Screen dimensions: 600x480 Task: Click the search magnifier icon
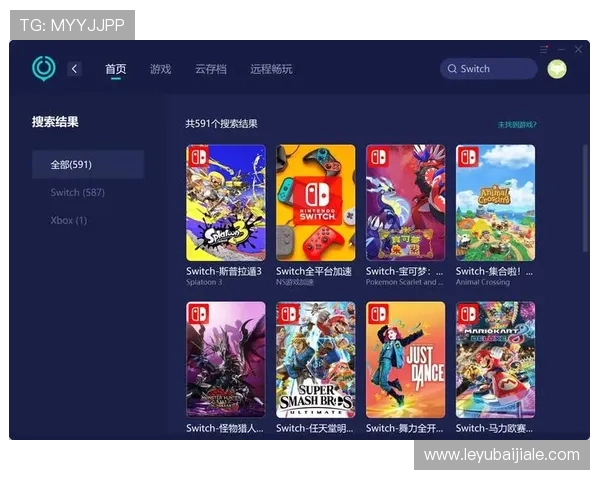coord(452,69)
